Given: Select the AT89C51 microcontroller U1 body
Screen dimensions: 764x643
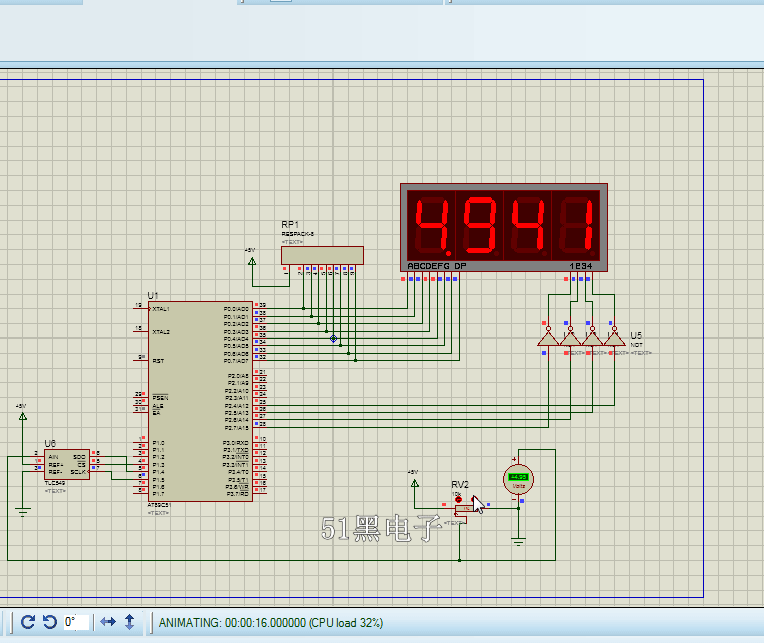Looking at the screenshot, I should coord(200,401).
